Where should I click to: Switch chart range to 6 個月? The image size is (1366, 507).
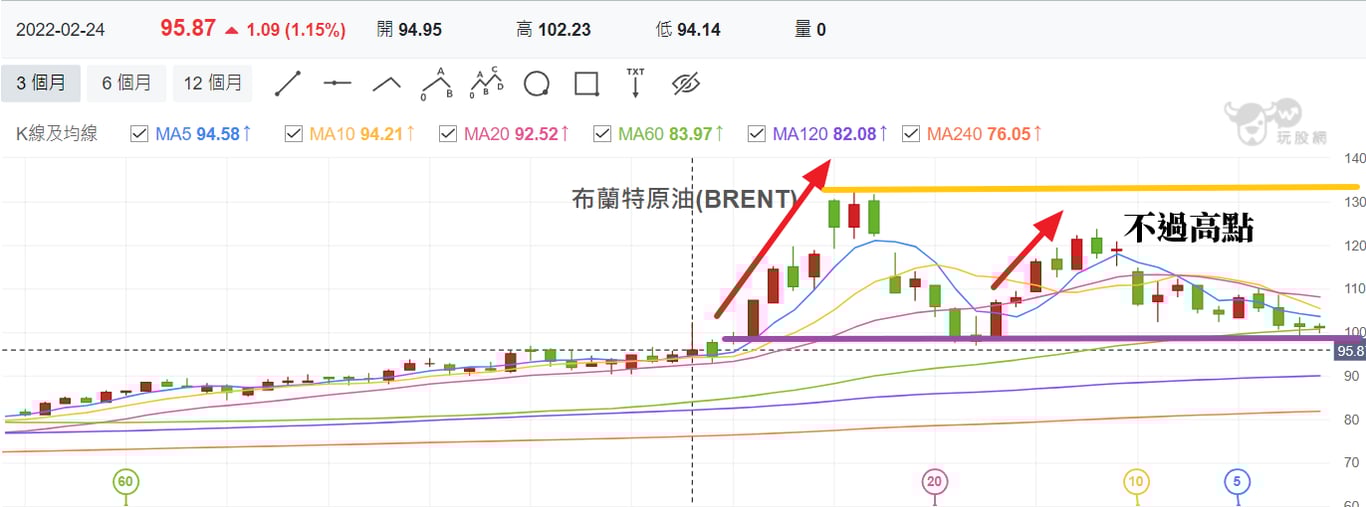click(x=126, y=83)
